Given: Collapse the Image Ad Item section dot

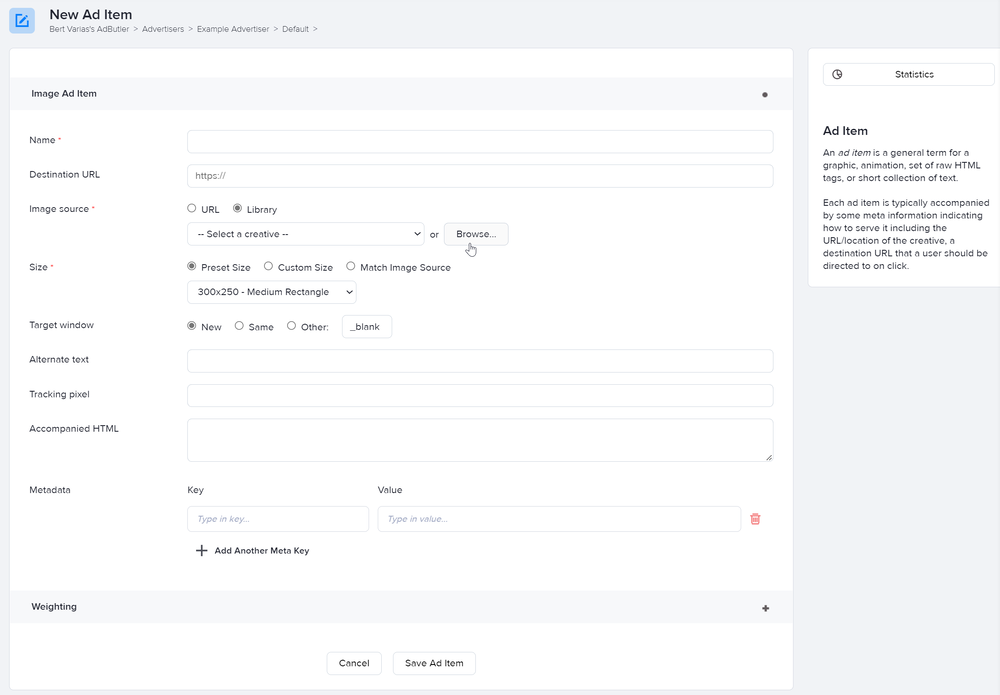Looking at the screenshot, I should pos(765,95).
